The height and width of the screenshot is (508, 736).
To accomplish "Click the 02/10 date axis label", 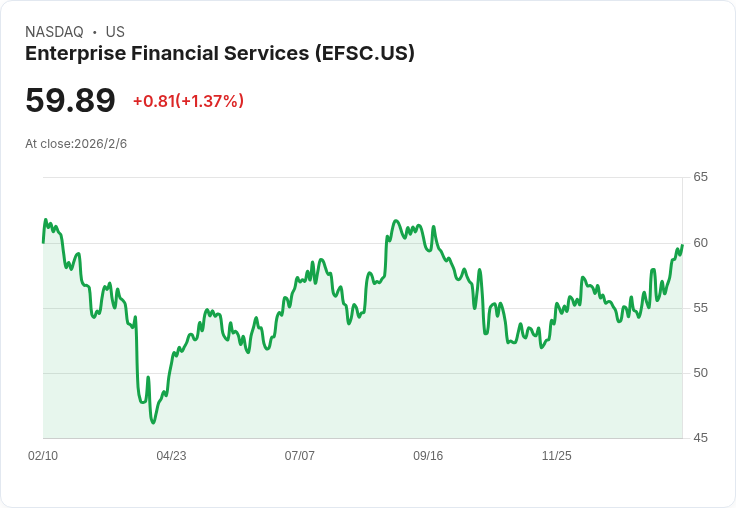I will click(43, 455).
